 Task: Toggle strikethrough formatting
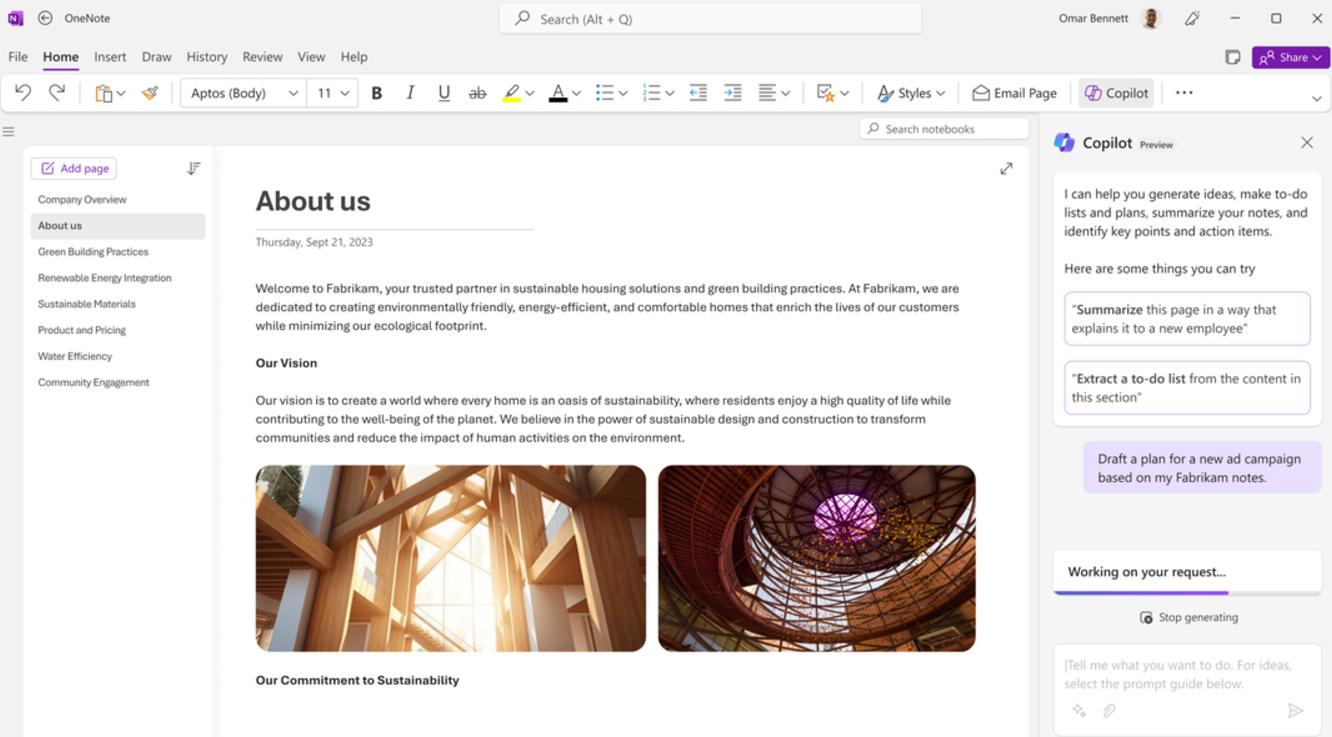coord(478,92)
